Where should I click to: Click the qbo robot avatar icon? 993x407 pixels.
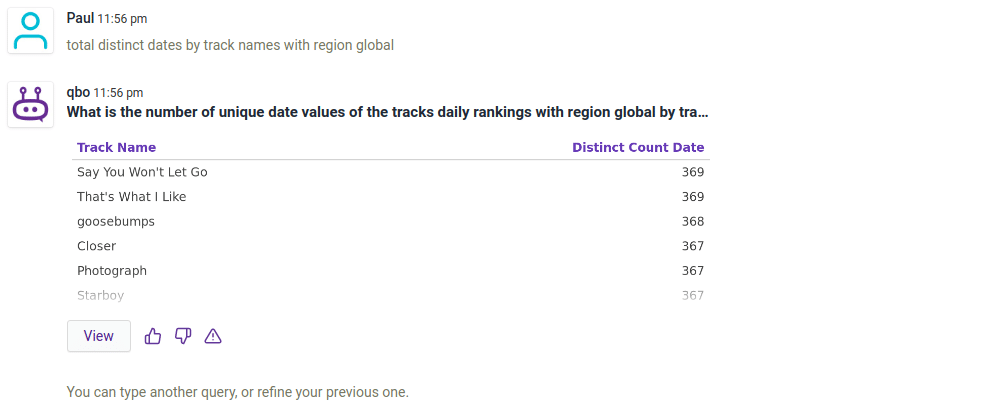tap(31, 105)
